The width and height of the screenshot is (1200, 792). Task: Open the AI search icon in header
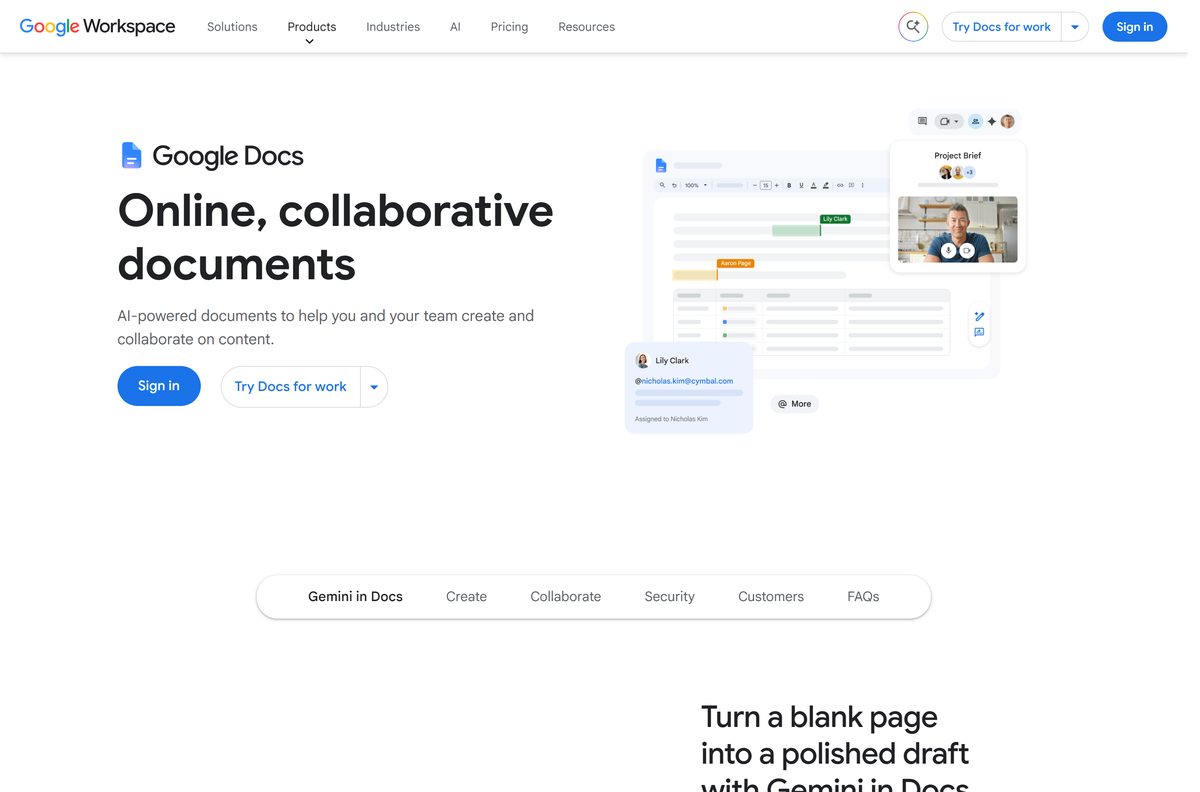point(912,27)
